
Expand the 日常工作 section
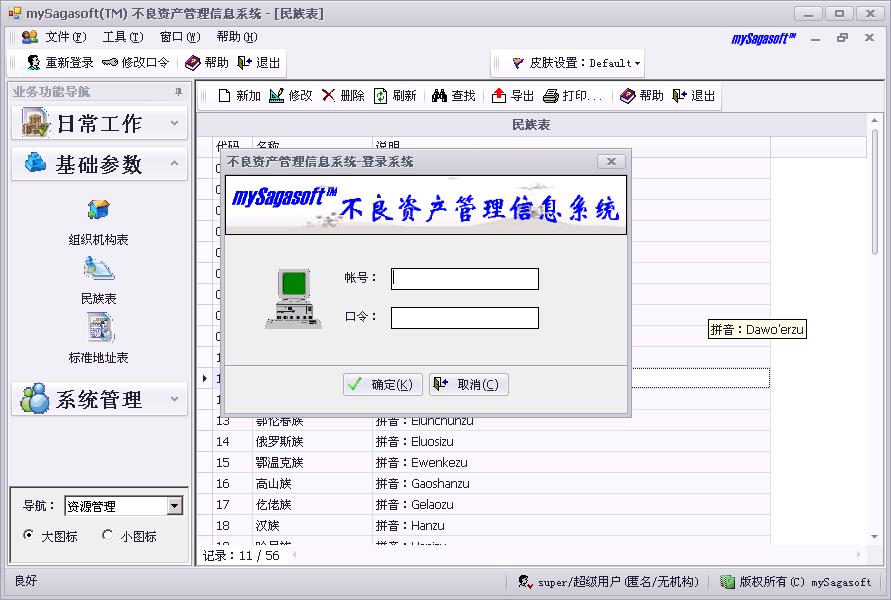(99, 123)
